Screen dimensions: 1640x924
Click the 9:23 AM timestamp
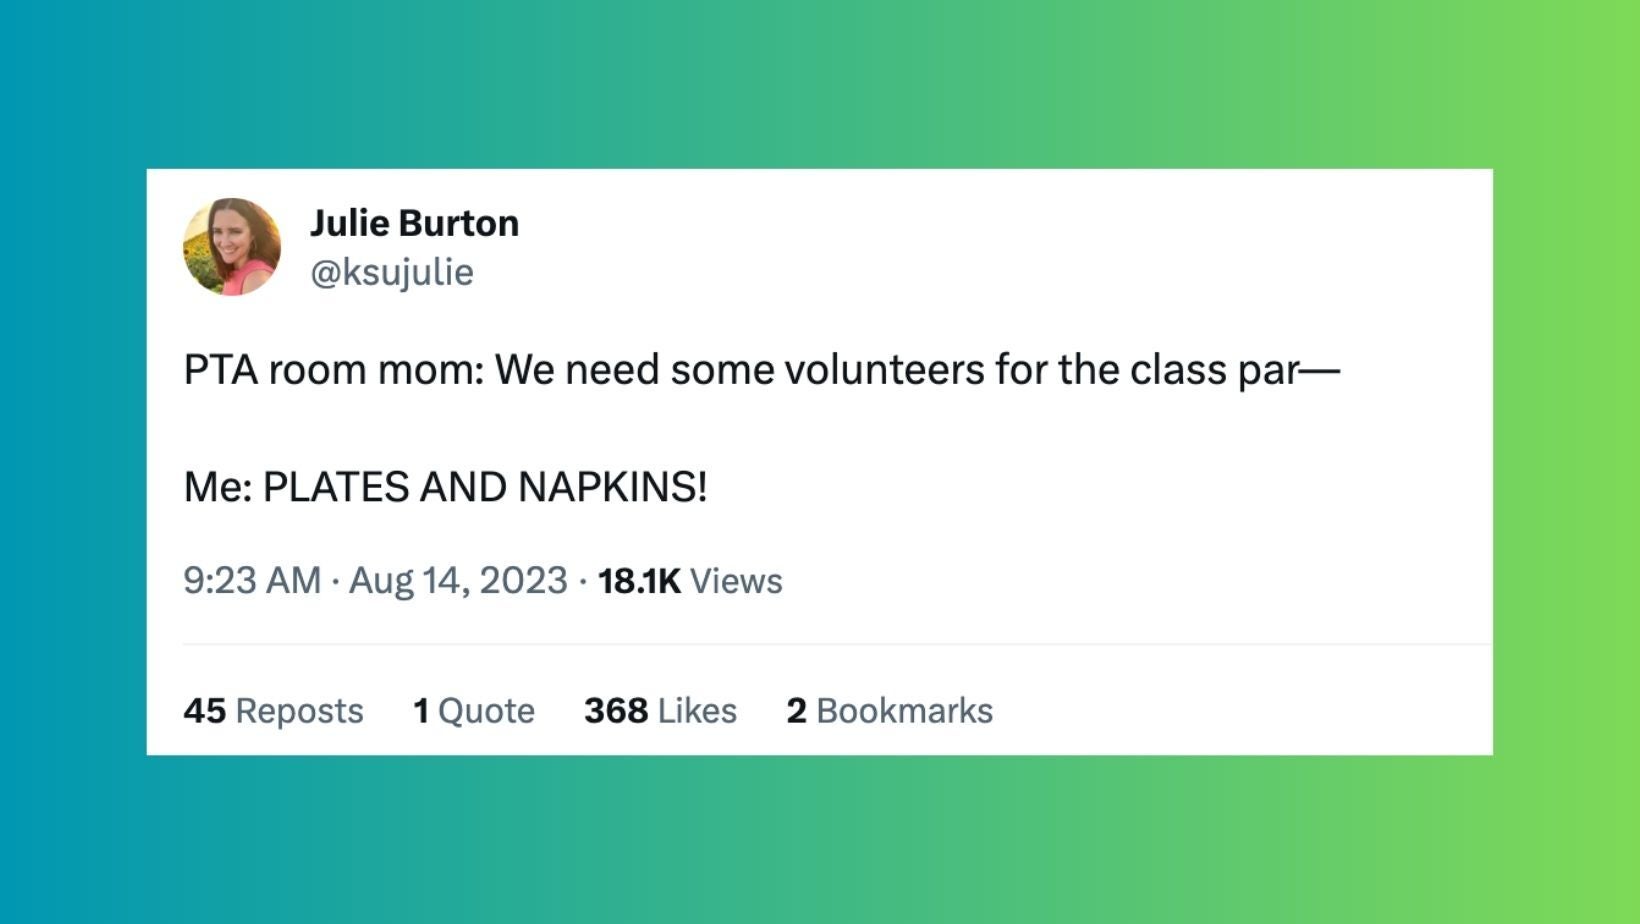(252, 580)
